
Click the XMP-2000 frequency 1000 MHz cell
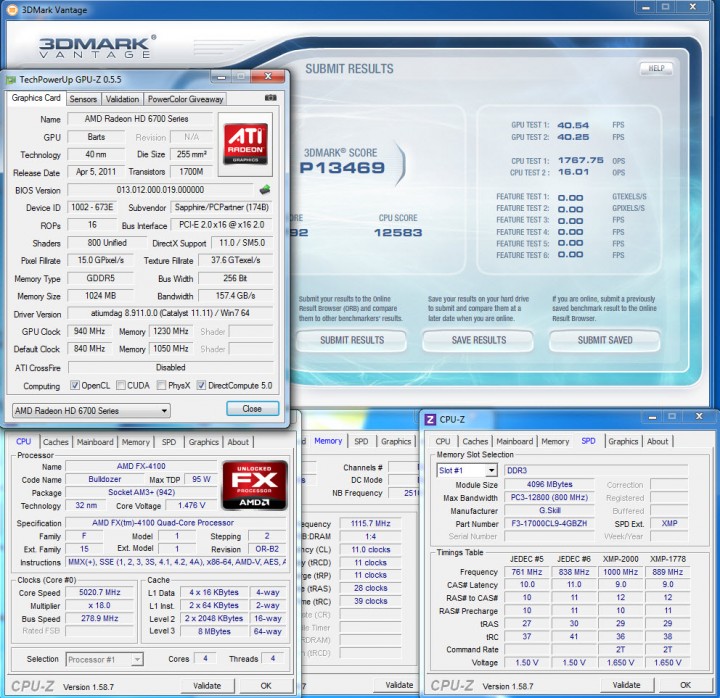pos(620,572)
